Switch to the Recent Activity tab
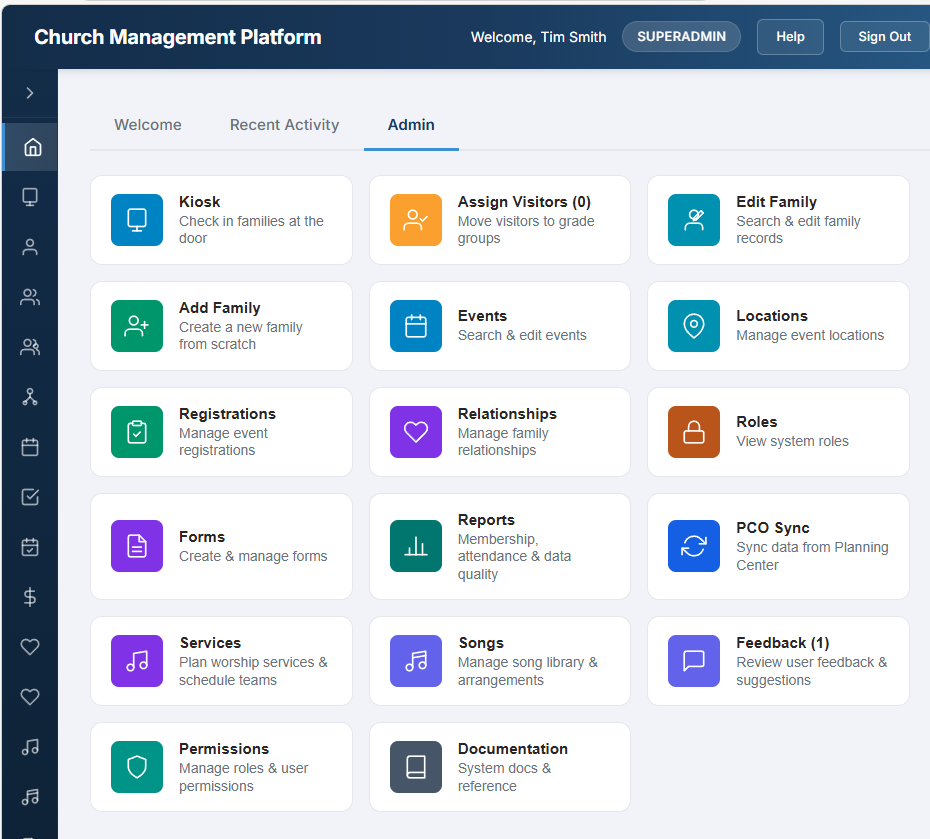930x839 pixels. 284,124
